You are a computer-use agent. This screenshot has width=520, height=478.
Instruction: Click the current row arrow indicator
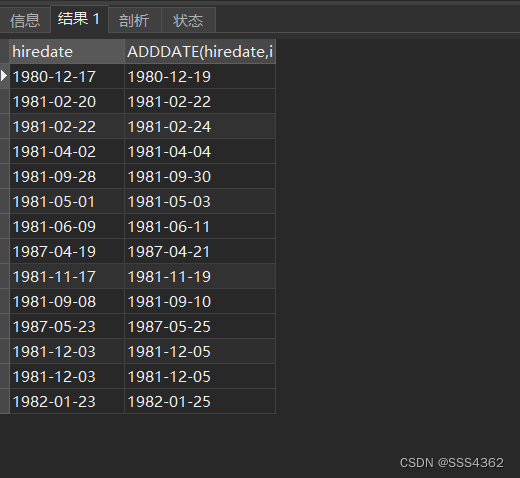coord(4,76)
